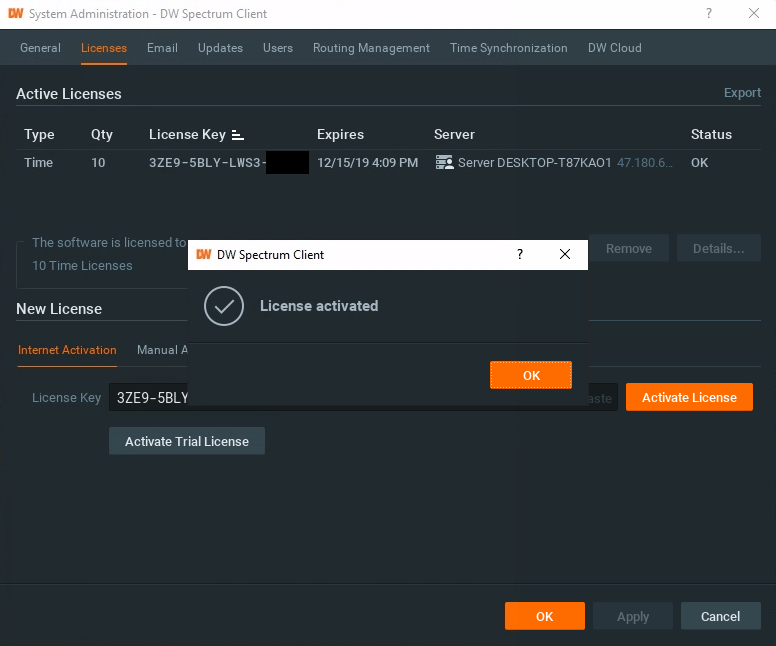Click the Apply button
The width and height of the screenshot is (776, 646).
pyautogui.click(x=632, y=616)
